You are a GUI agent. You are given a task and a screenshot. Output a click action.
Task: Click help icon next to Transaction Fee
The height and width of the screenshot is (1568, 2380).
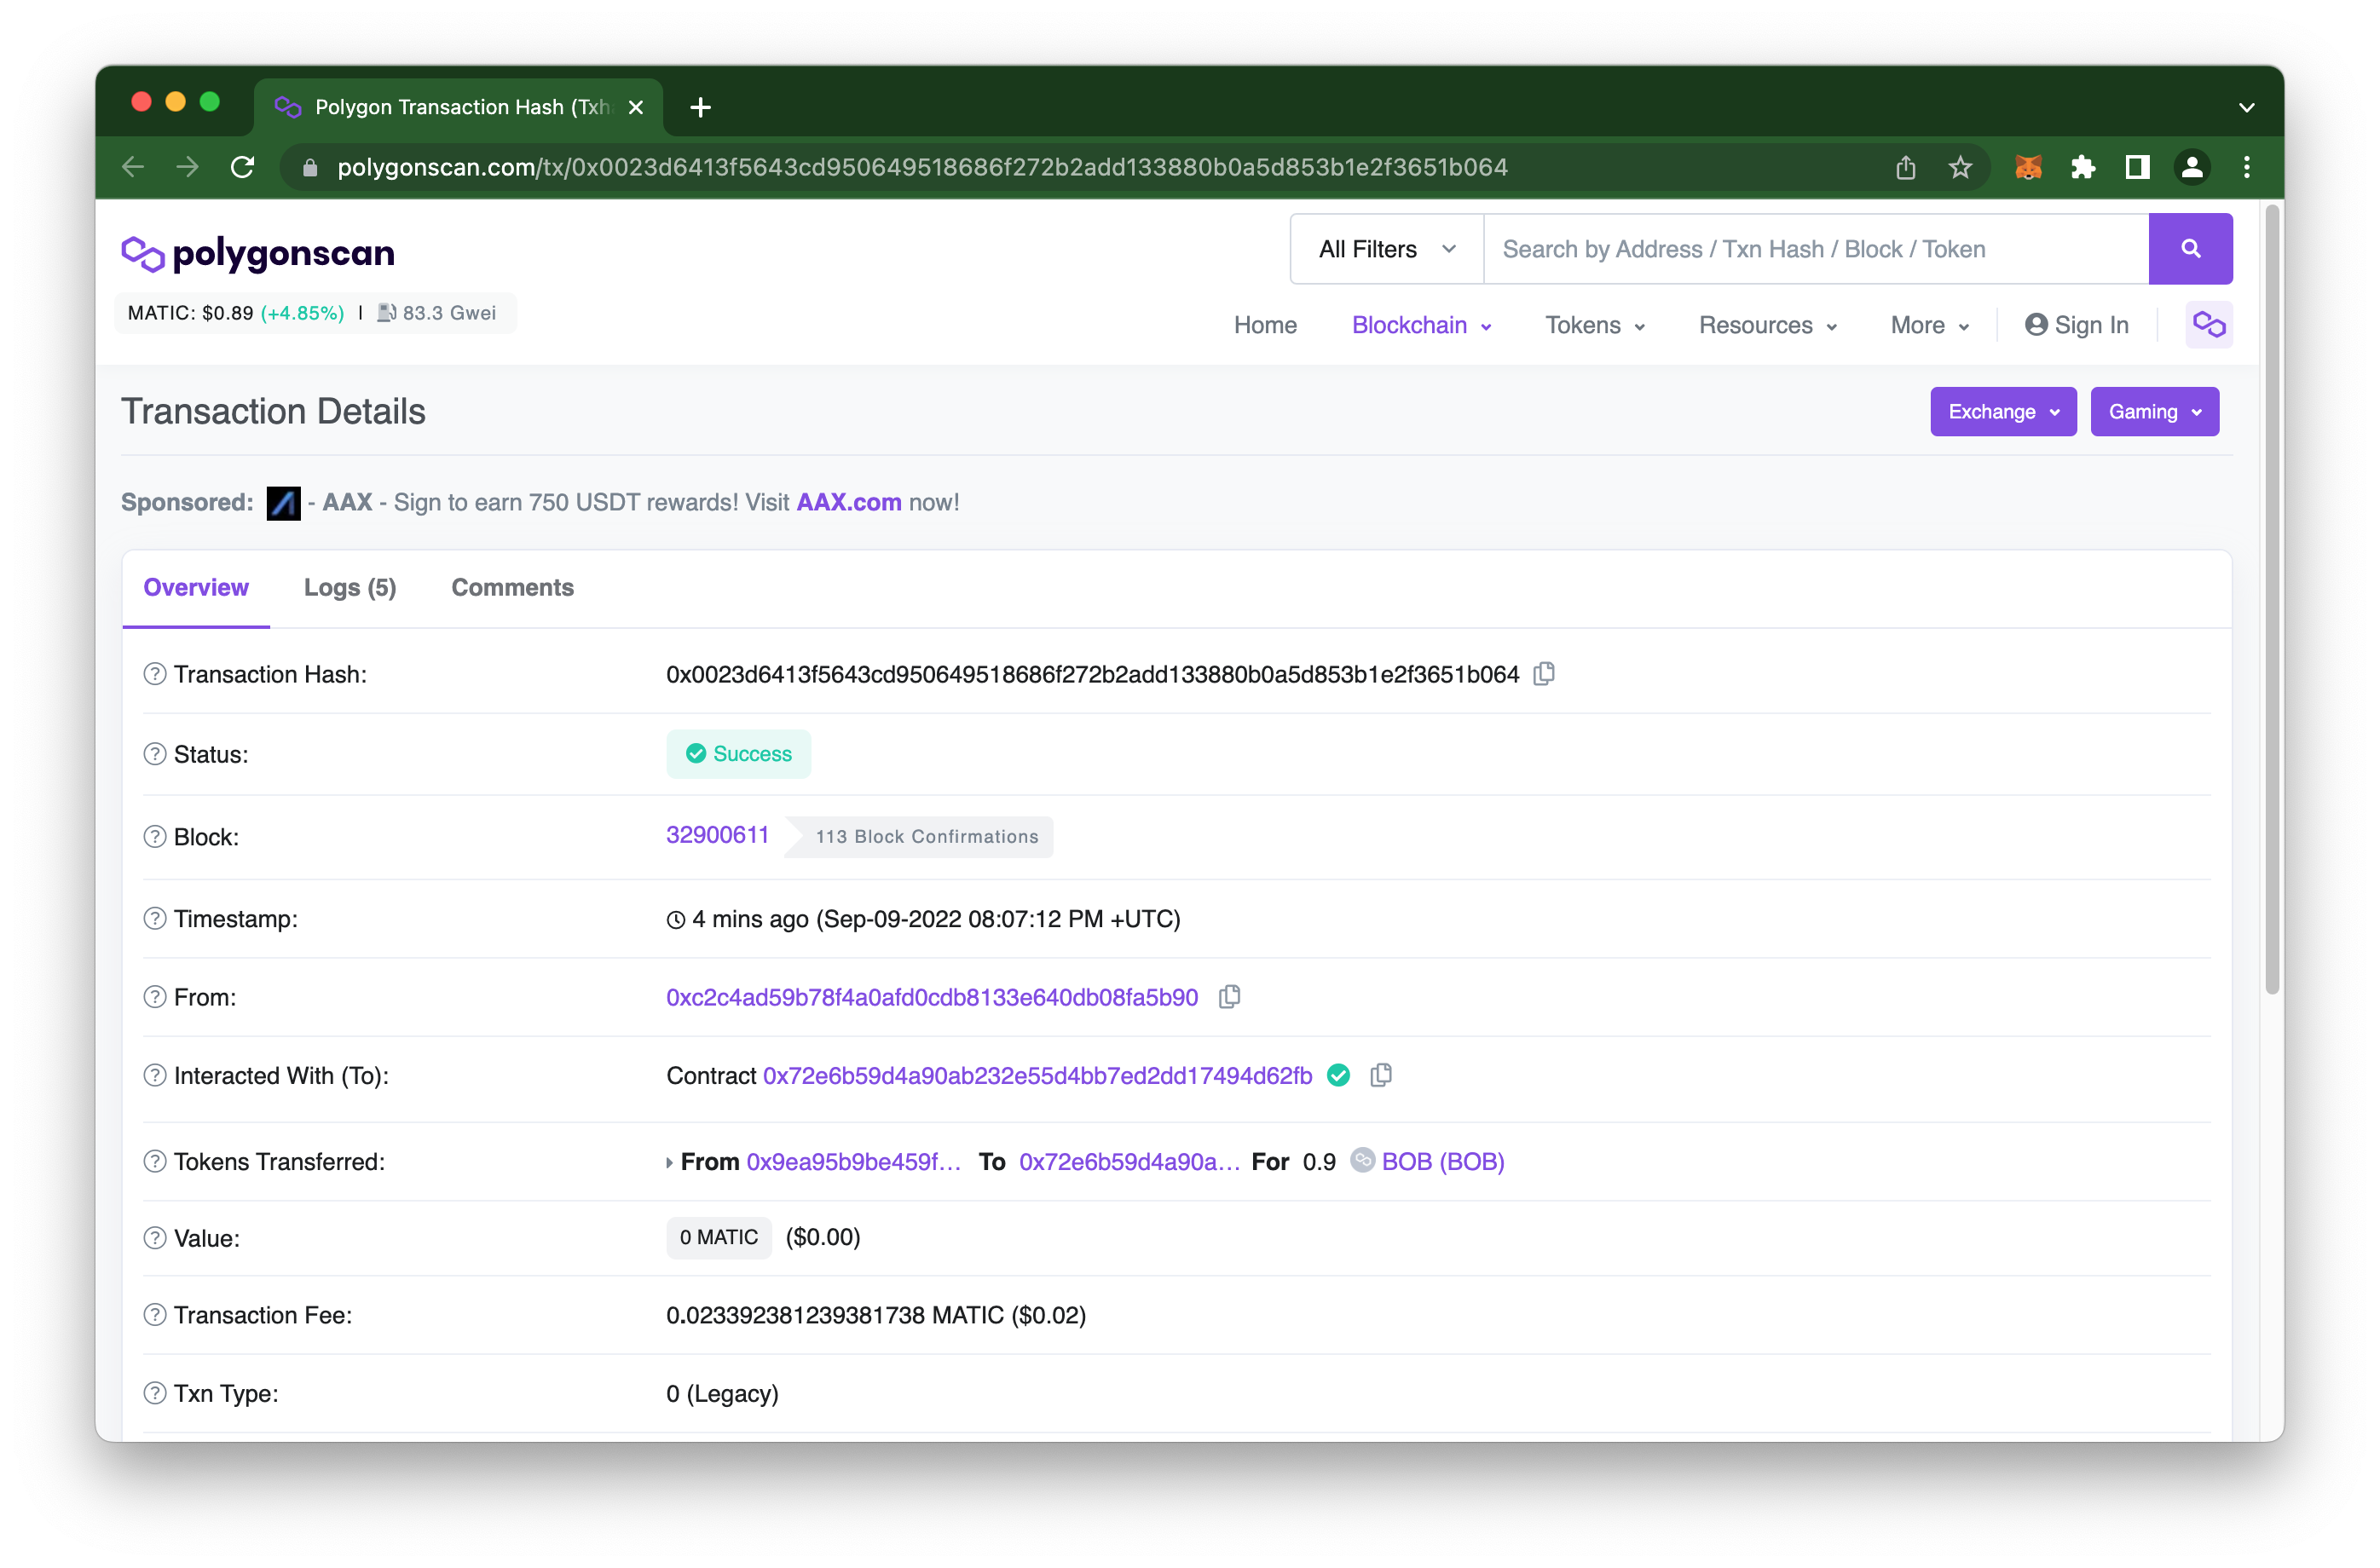[x=155, y=1315]
